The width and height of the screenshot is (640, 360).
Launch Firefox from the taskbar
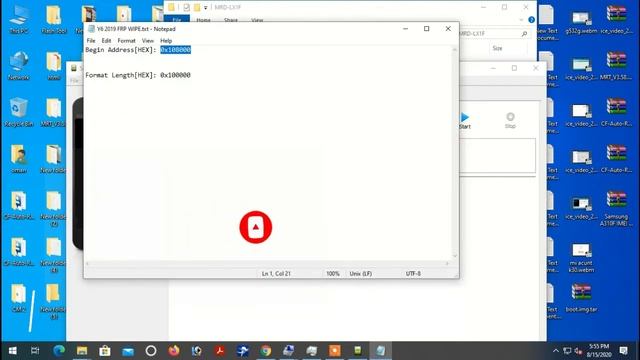174,351
